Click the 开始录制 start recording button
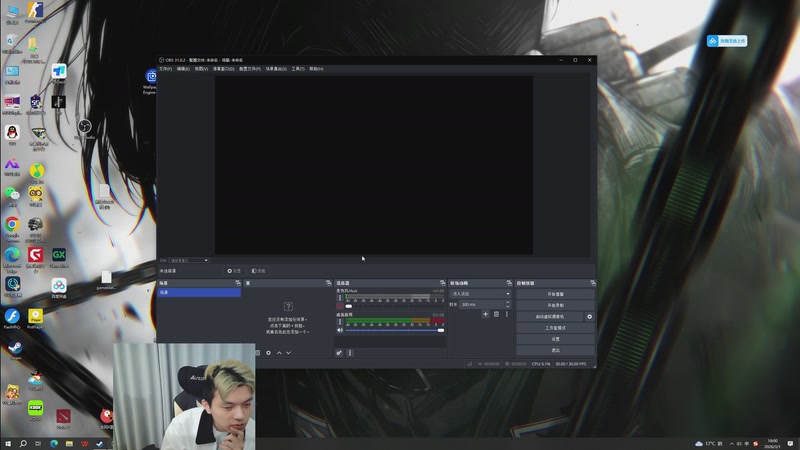The height and width of the screenshot is (450, 800). pos(555,305)
